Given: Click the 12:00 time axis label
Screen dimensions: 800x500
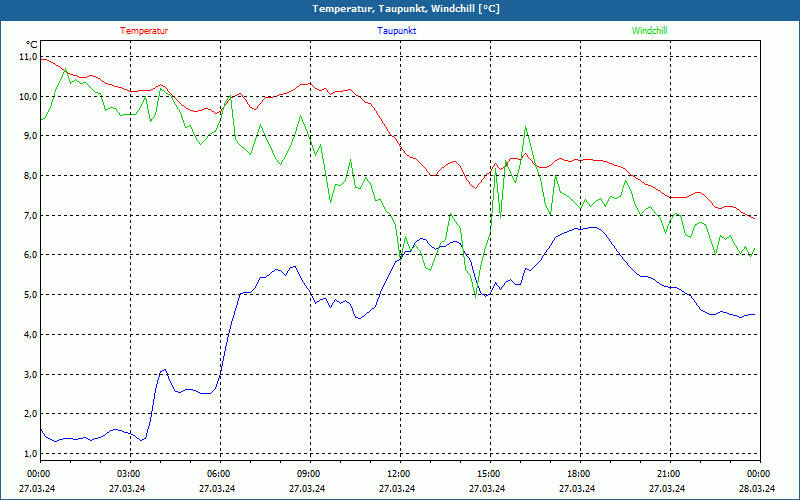Looking at the screenshot, I should [x=400, y=473].
